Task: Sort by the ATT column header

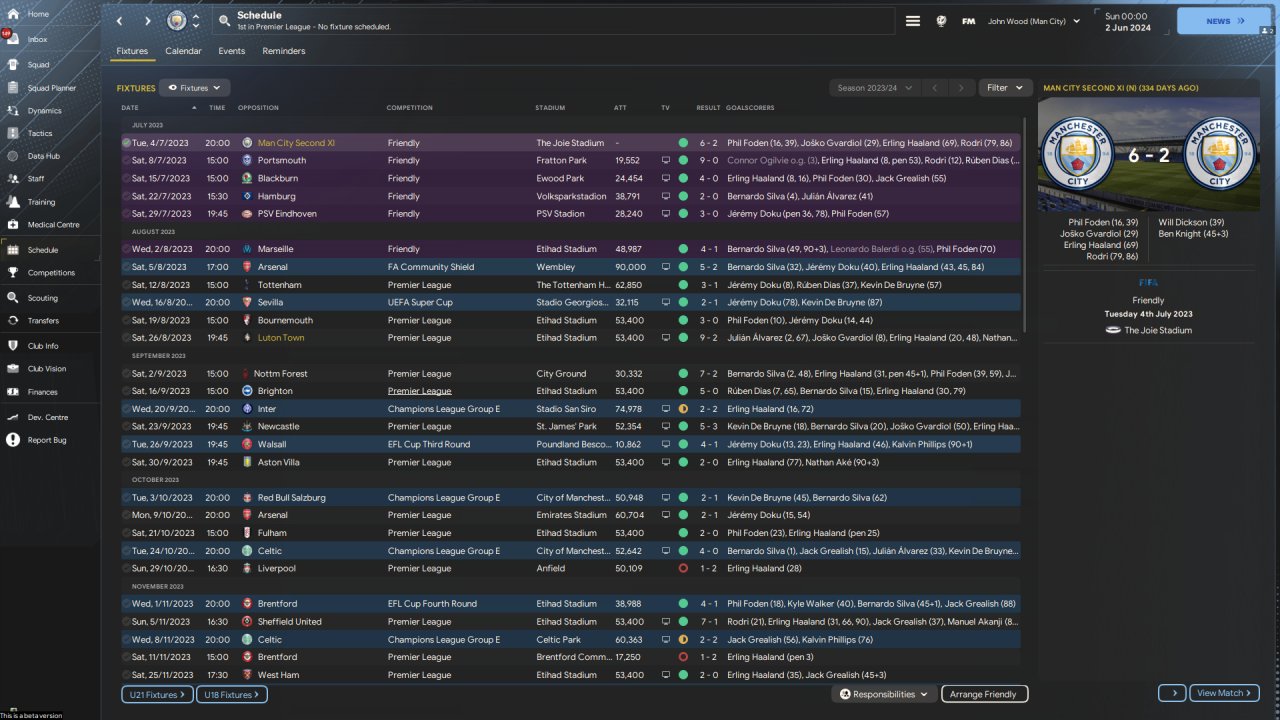Action: (620, 108)
